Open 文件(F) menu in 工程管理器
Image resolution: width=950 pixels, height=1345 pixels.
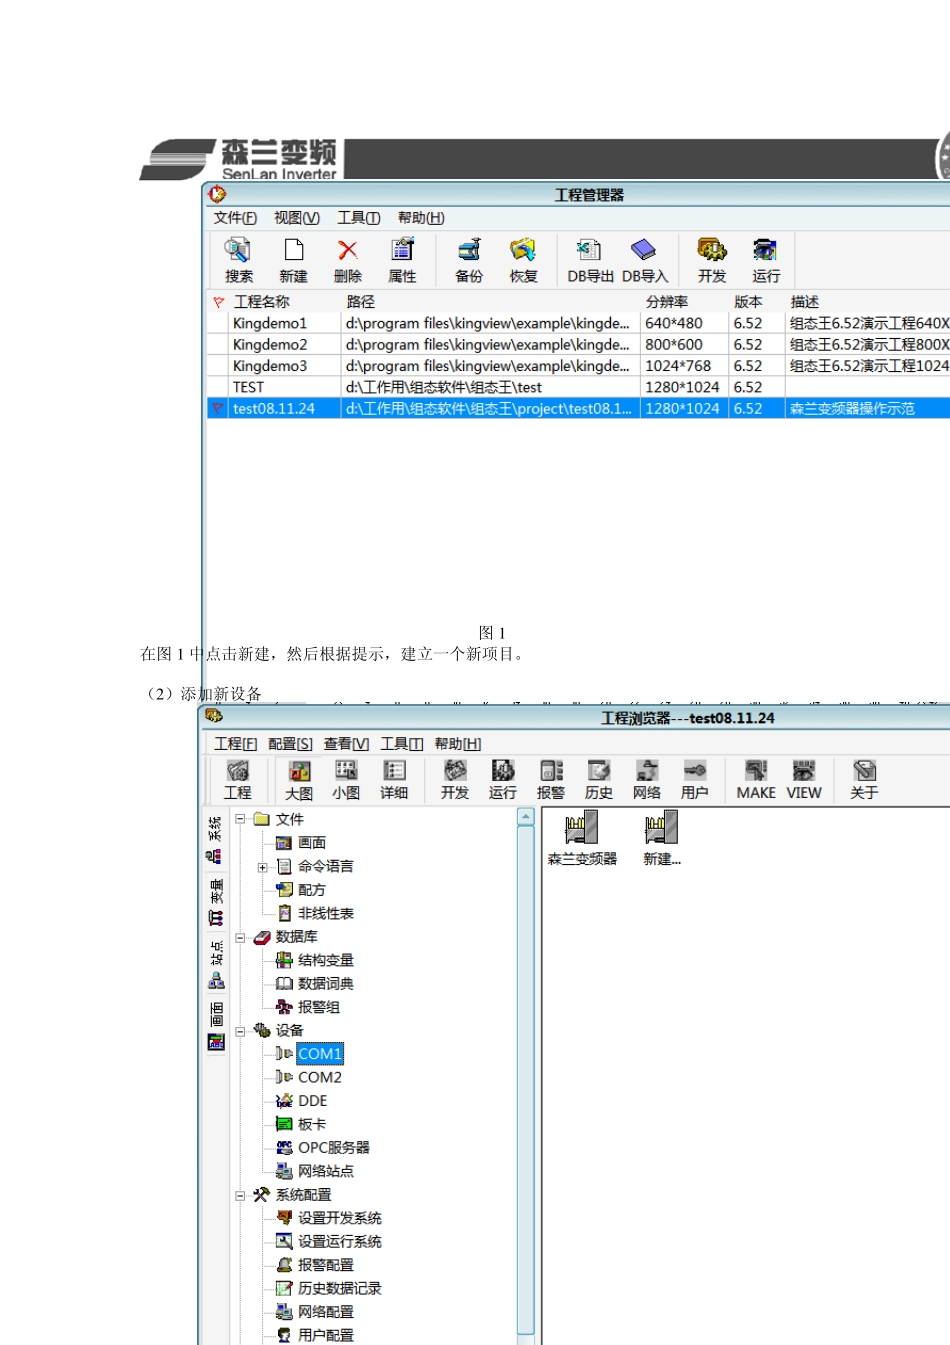coord(235,218)
